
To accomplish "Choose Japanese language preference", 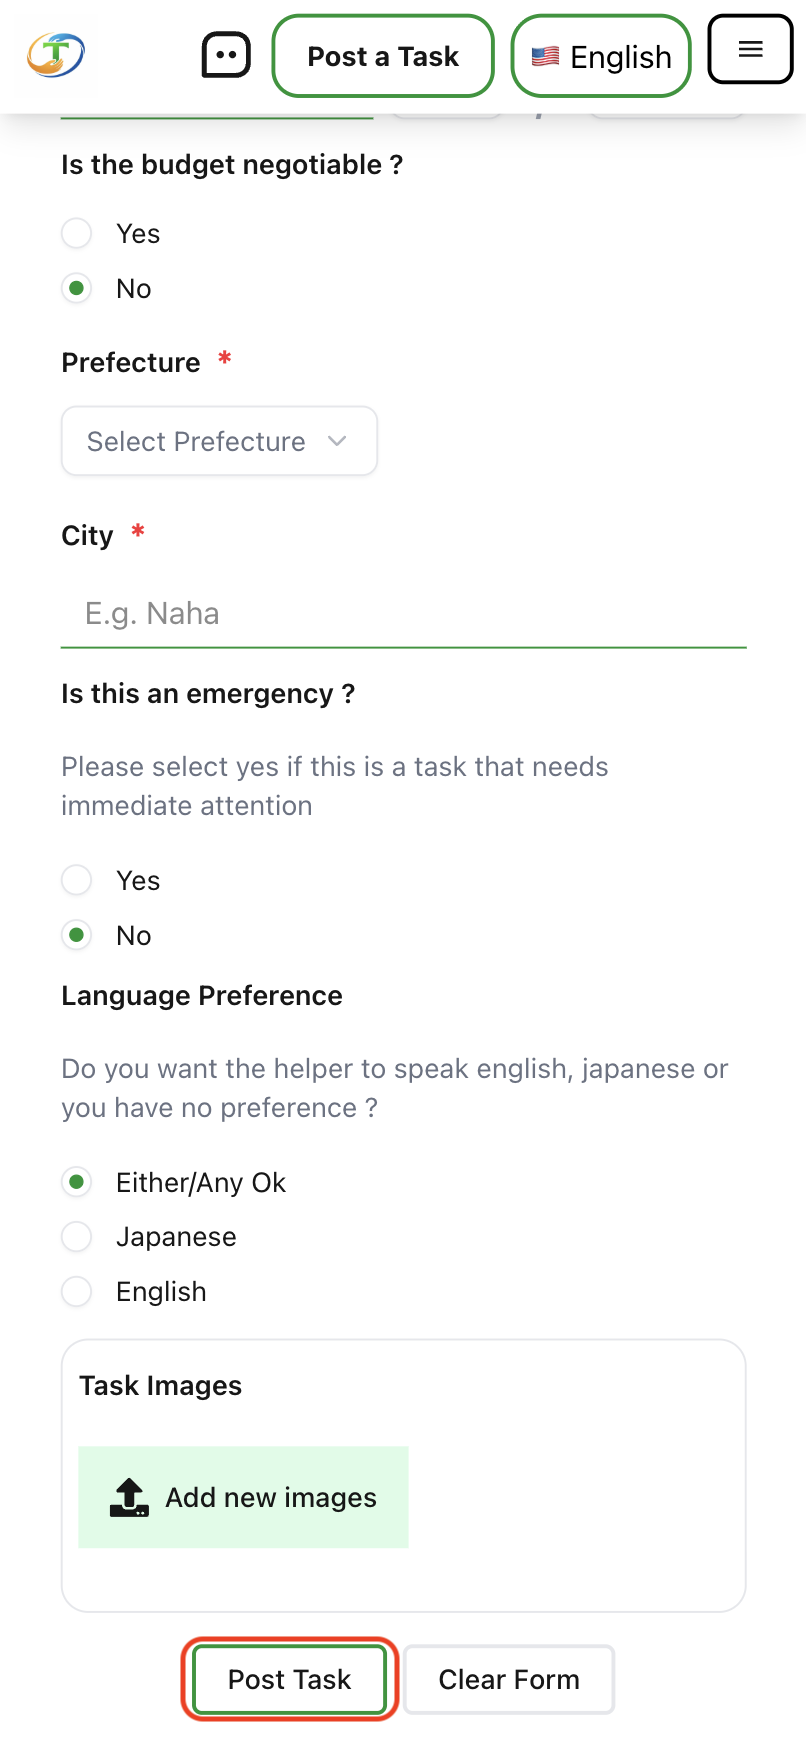I will tap(77, 1237).
